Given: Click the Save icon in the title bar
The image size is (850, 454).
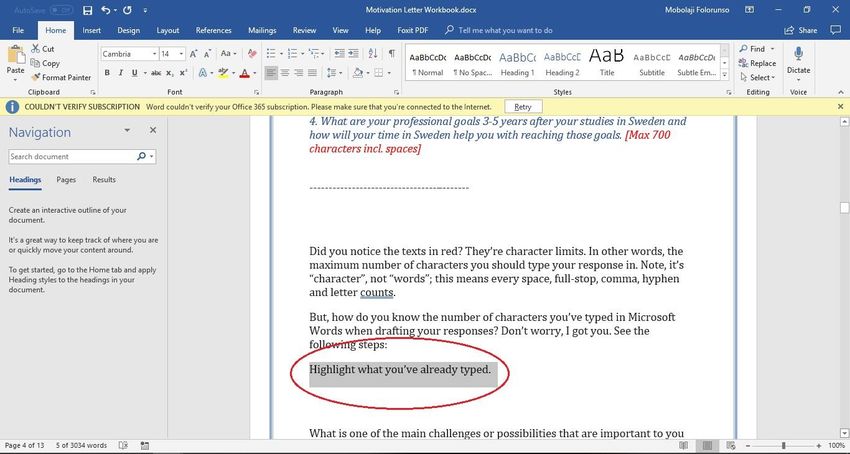Looking at the screenshot, I should 87,11.
